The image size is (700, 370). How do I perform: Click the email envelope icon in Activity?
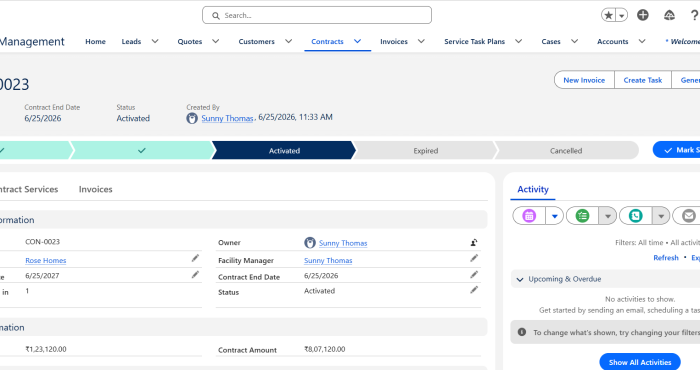(x=688, y=216)
